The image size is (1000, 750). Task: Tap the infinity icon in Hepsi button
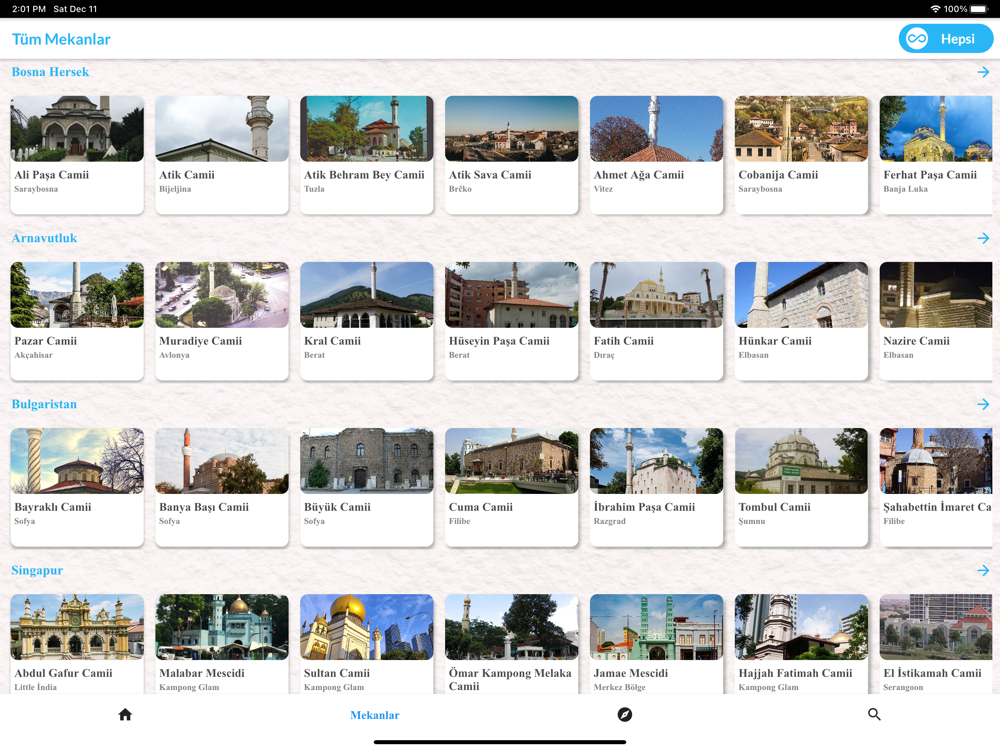tap(917, 39)
